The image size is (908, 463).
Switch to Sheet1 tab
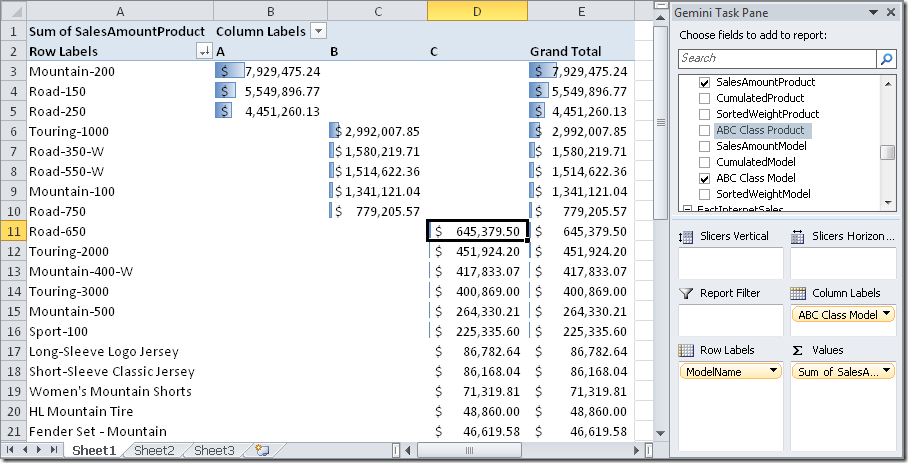pos(94,450)
